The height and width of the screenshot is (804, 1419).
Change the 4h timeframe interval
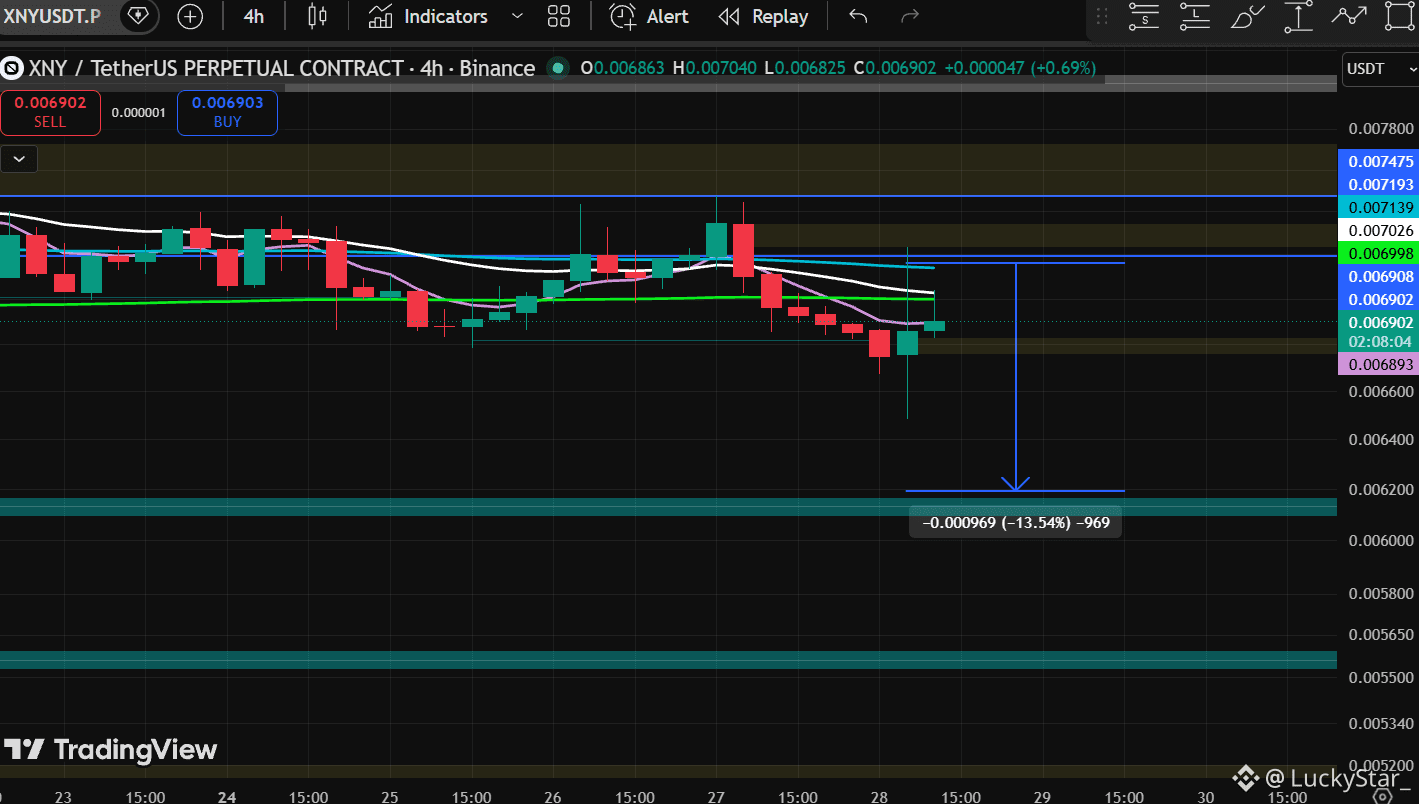[x=254, y=16]
